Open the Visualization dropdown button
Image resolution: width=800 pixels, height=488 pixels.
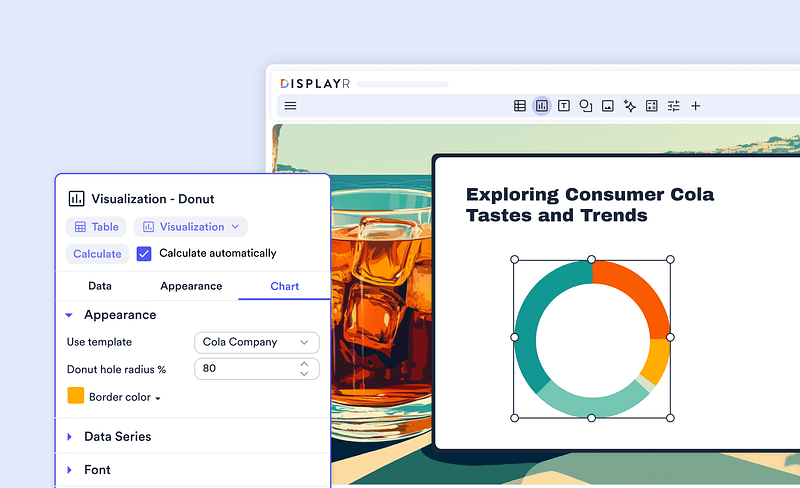point(191,227)
